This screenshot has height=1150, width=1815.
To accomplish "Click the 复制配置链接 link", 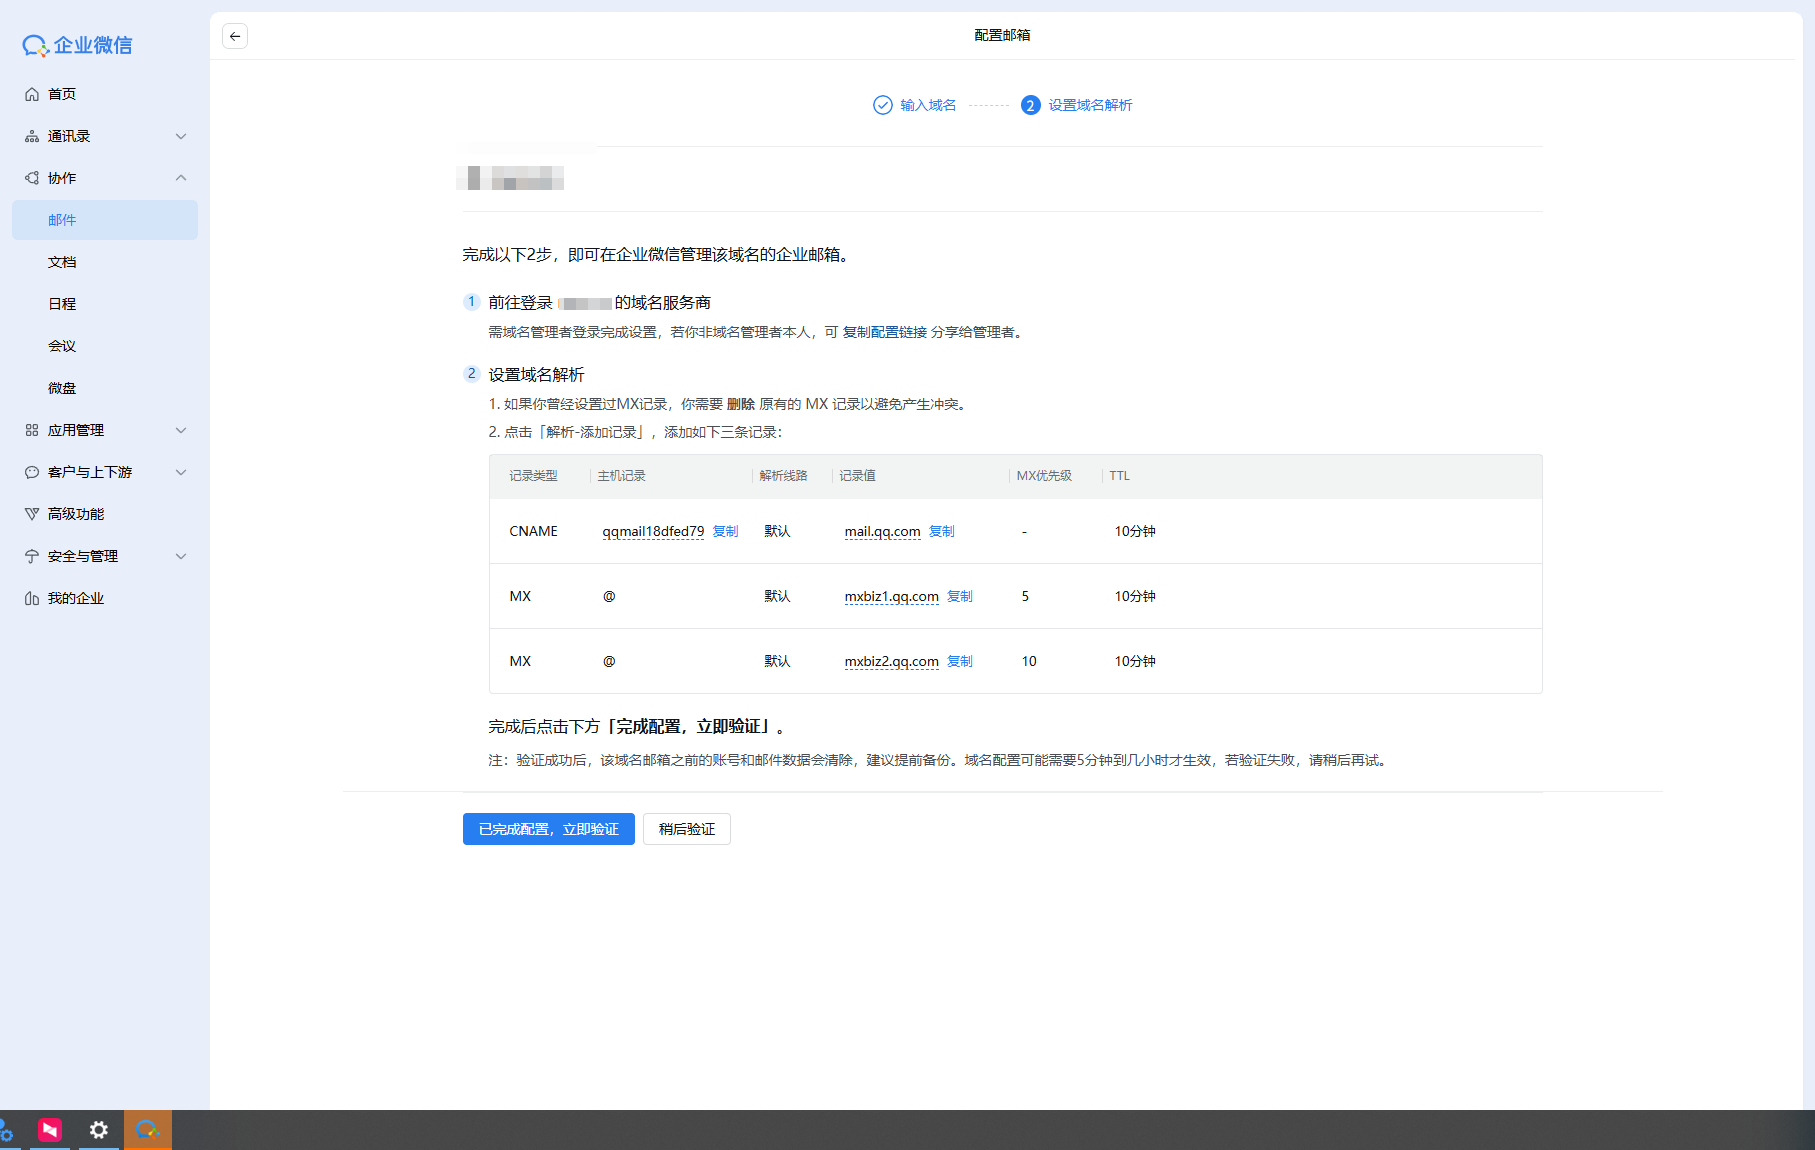I will click(x=884, y=332).
